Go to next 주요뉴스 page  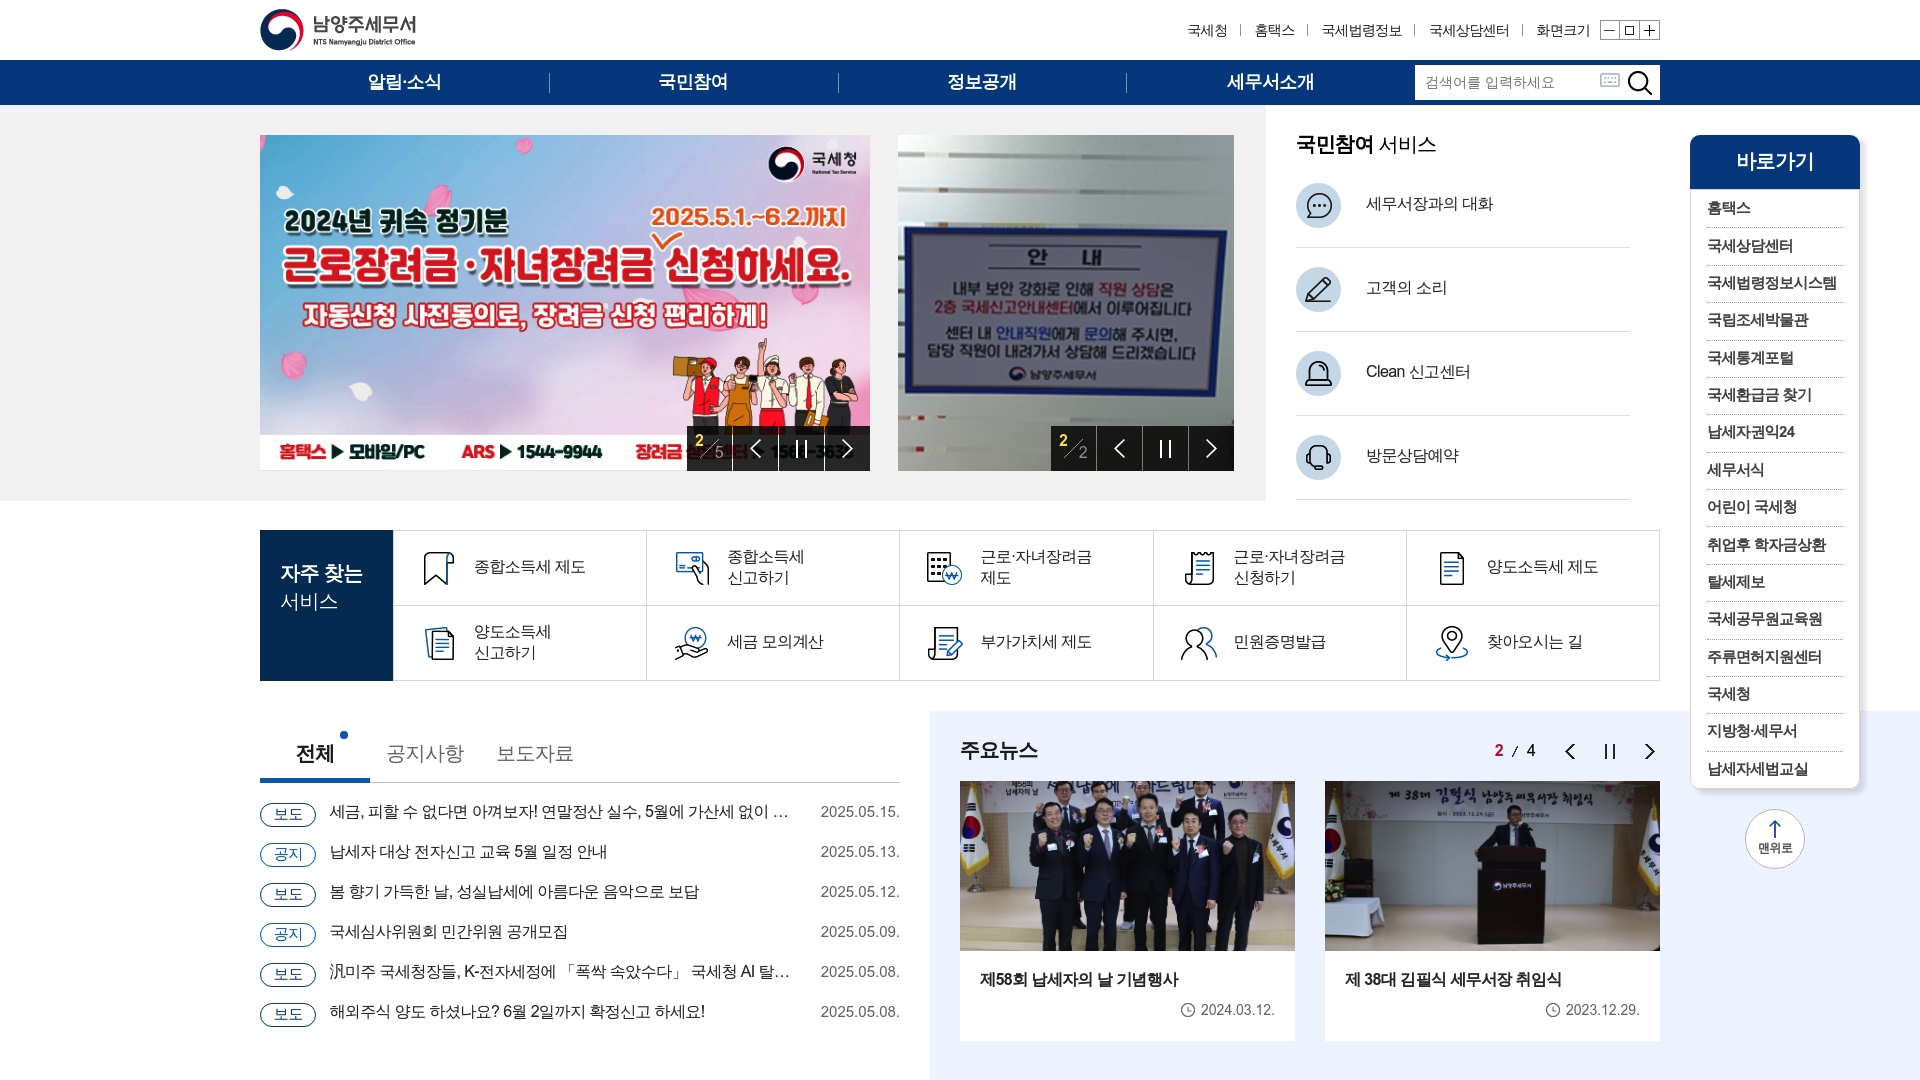tap(1650, 751)
